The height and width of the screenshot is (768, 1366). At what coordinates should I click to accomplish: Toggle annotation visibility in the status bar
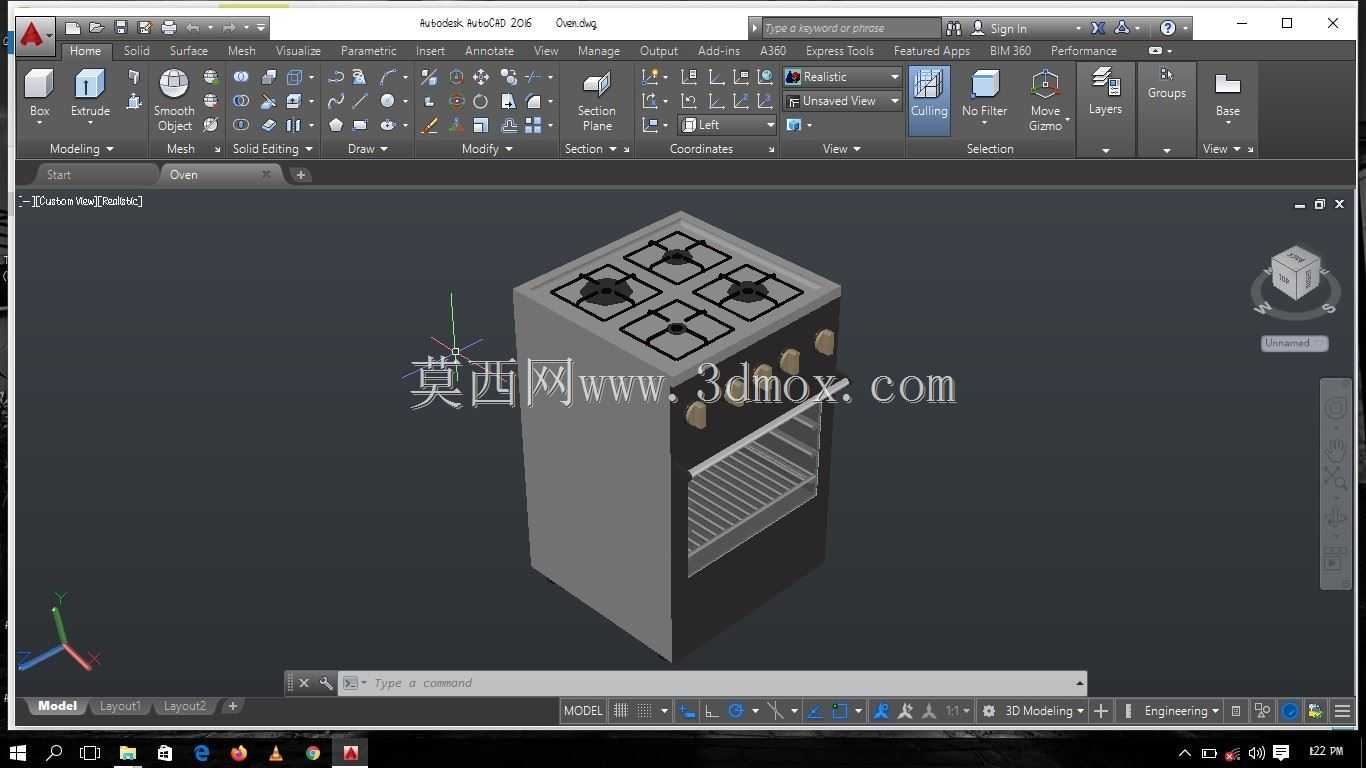(881, 711)
